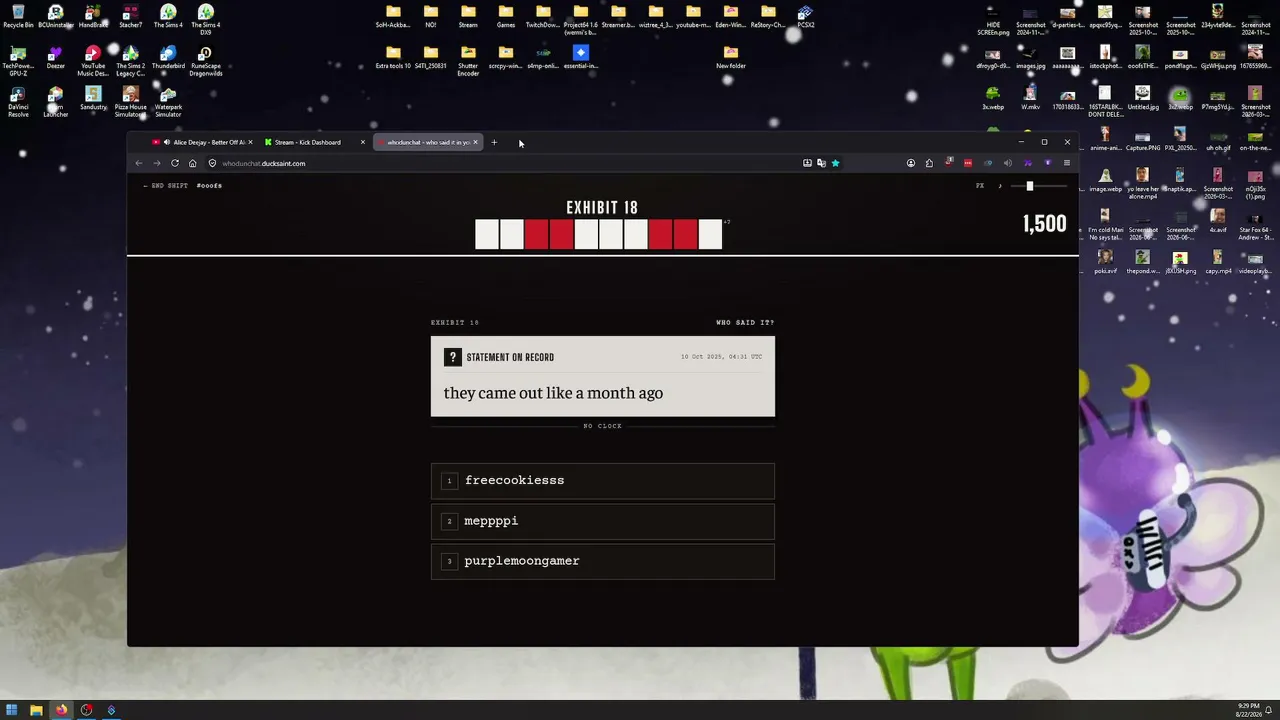
Task: Click the translate page icon in address bar
Action: pos(821,163)
